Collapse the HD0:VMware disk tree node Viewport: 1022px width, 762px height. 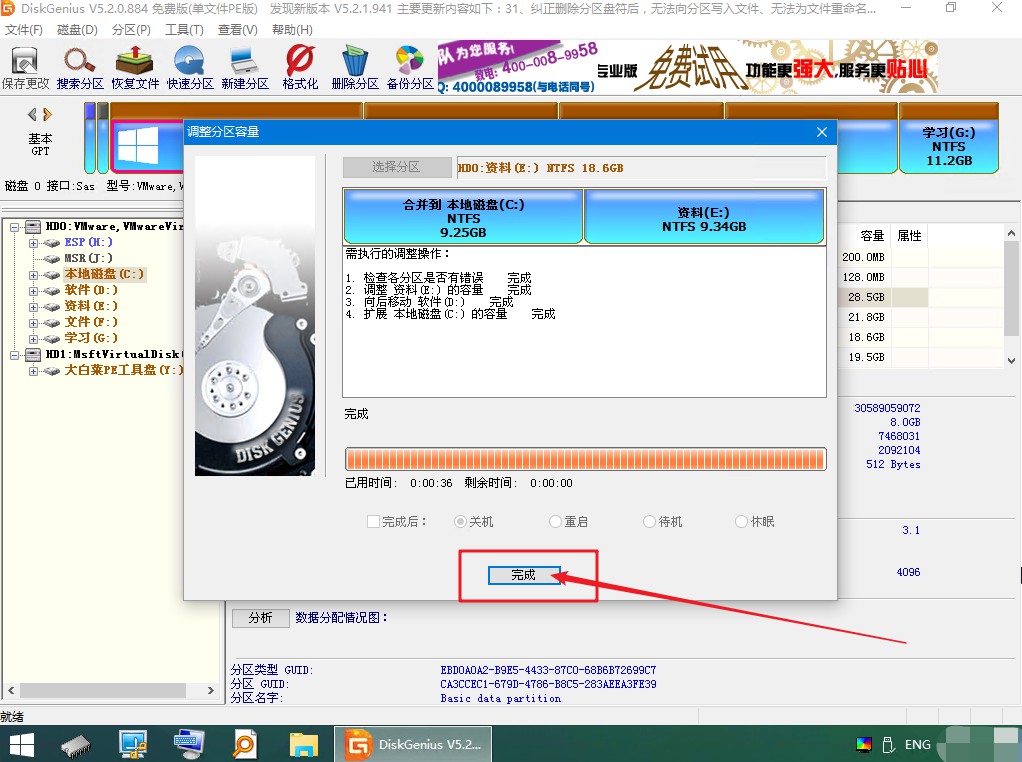point(15,227)
